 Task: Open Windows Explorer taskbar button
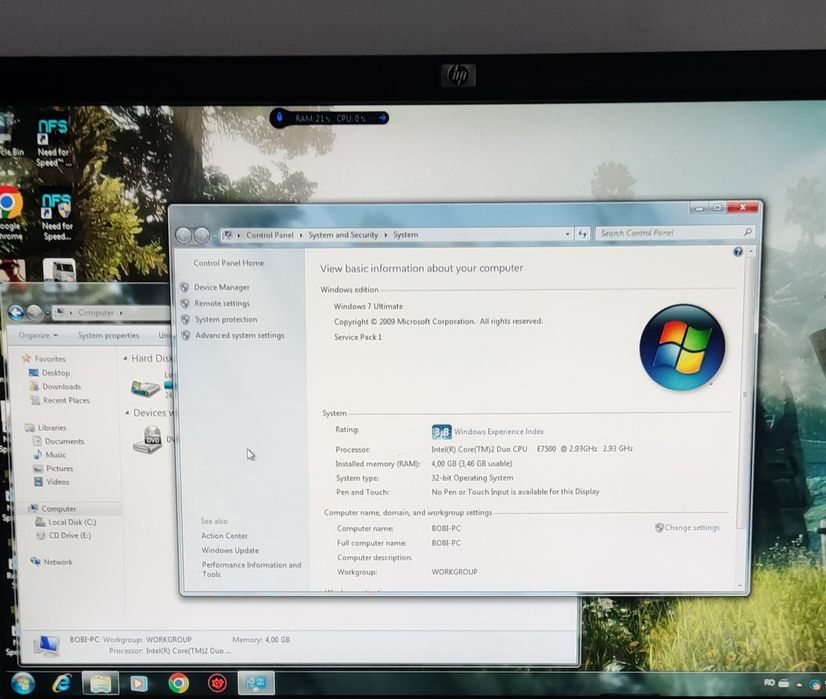point(101,683)
